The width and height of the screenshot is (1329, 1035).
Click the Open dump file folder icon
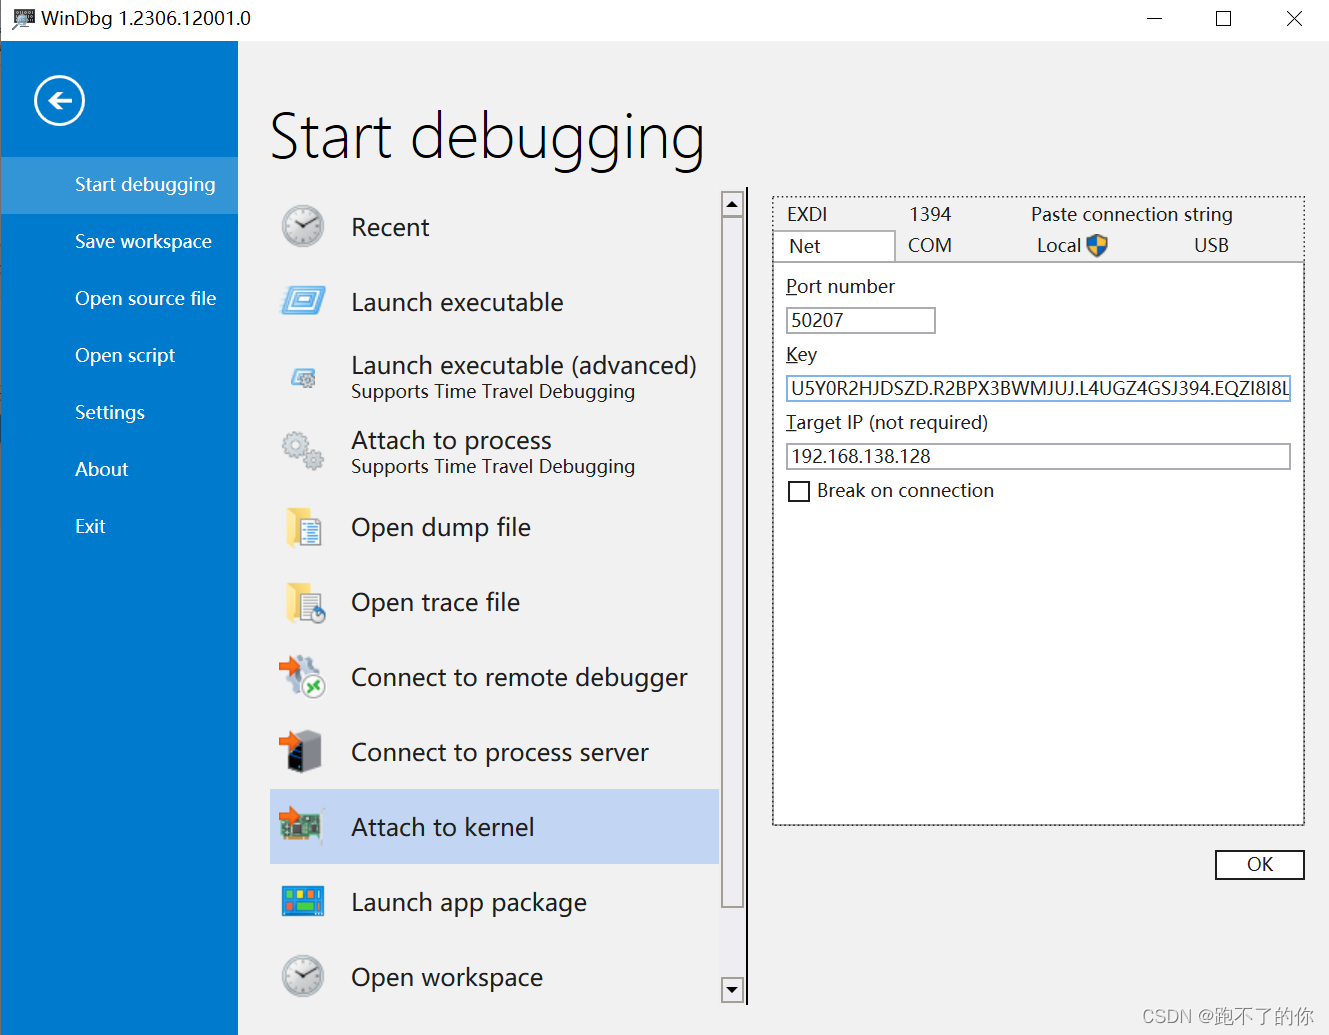[303, 527]
